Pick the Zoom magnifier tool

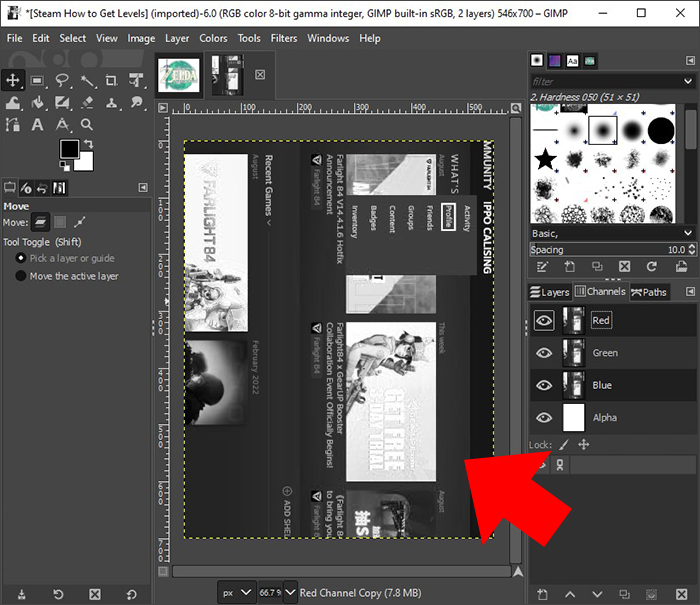(87, 125)
